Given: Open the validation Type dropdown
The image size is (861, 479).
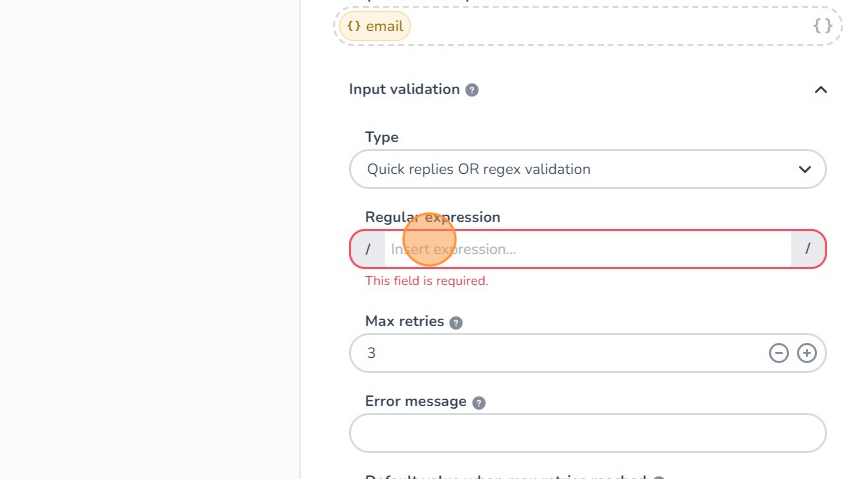Looking at the screenshot, I should tap(587, 169).
